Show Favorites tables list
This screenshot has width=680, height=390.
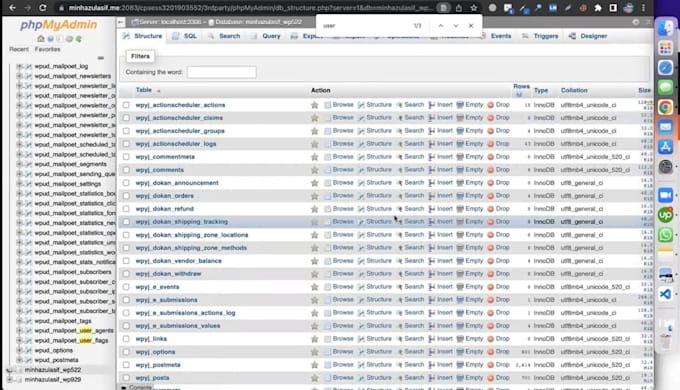(47, 49)
